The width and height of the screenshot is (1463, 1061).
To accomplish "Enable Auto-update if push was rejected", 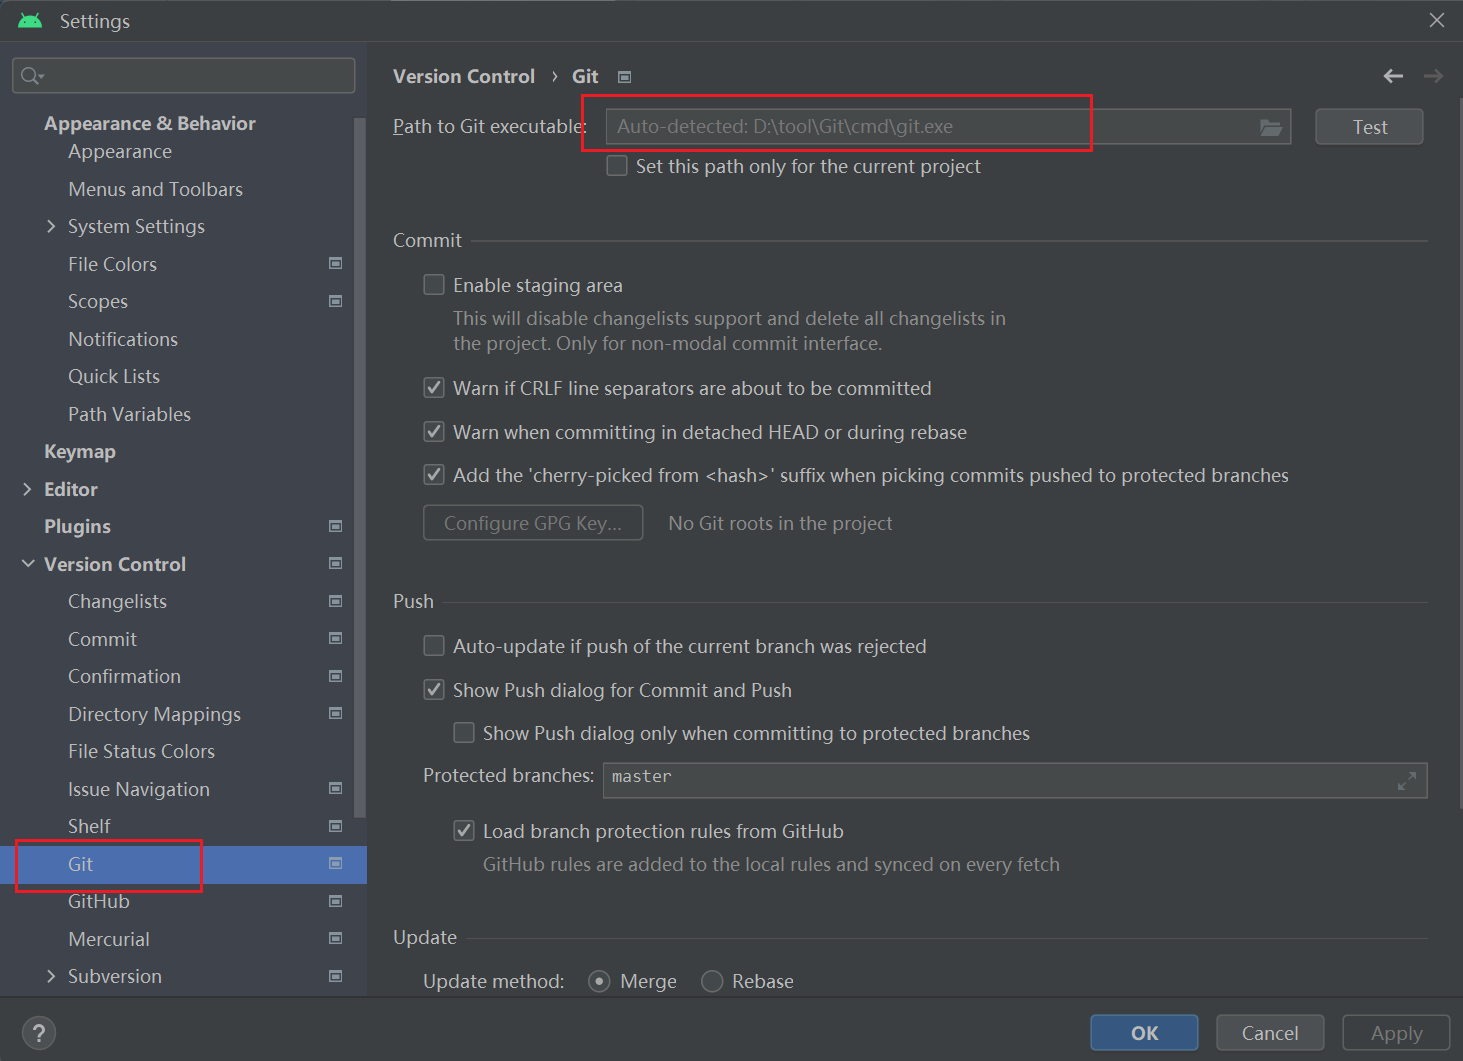I will [x=434, y=646].
